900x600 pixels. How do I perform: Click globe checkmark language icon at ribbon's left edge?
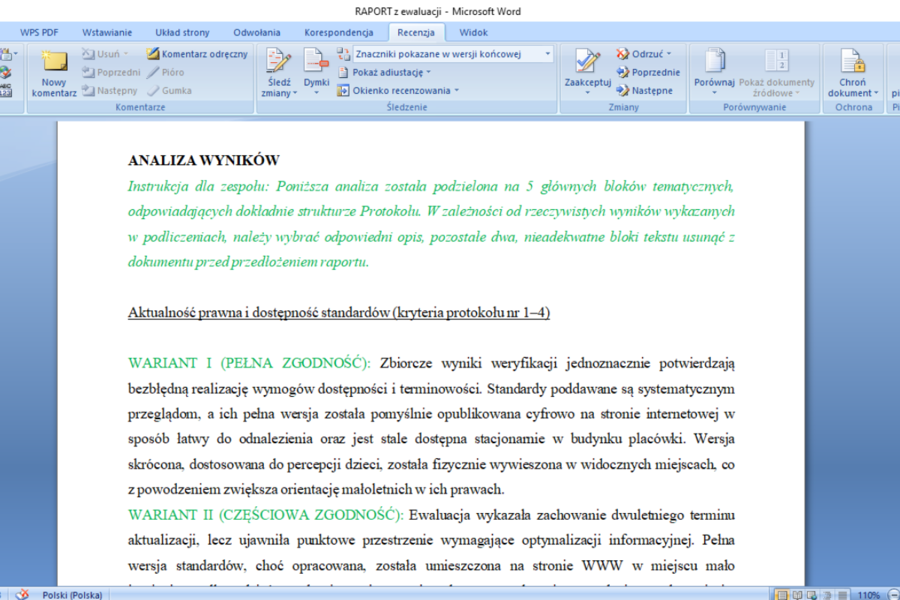point(6,72)
